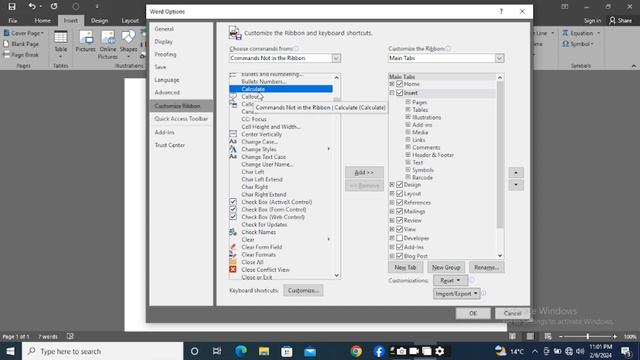Expand the Home tab tree node

click(392, 84)
